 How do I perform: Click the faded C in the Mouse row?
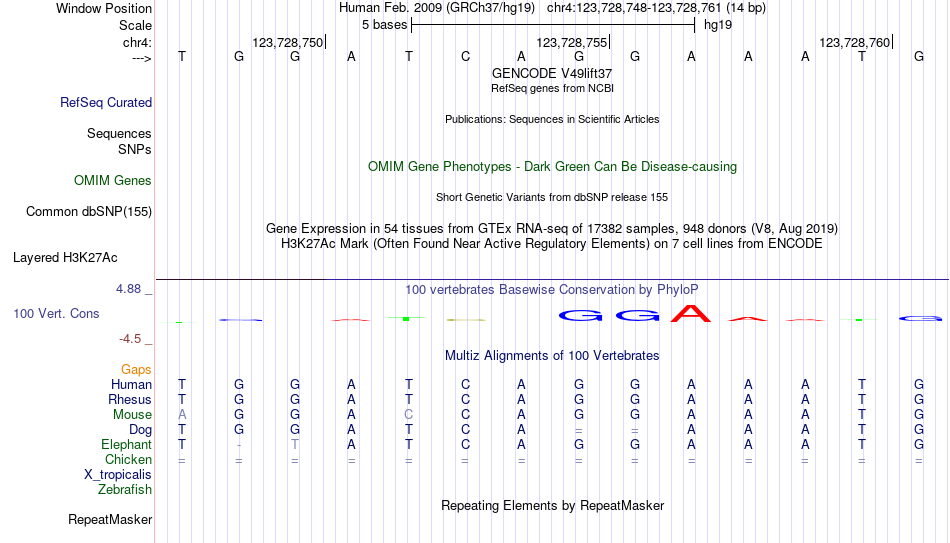point(409,415)
